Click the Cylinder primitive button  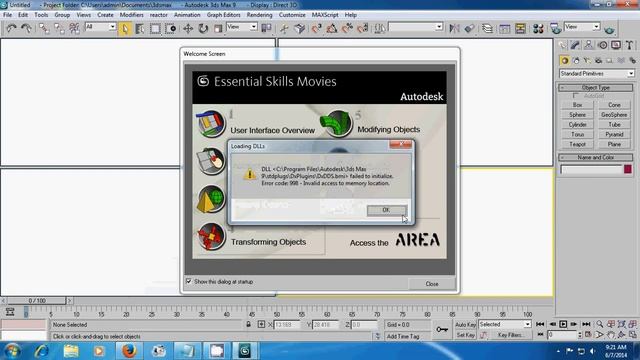click(577, 124)
